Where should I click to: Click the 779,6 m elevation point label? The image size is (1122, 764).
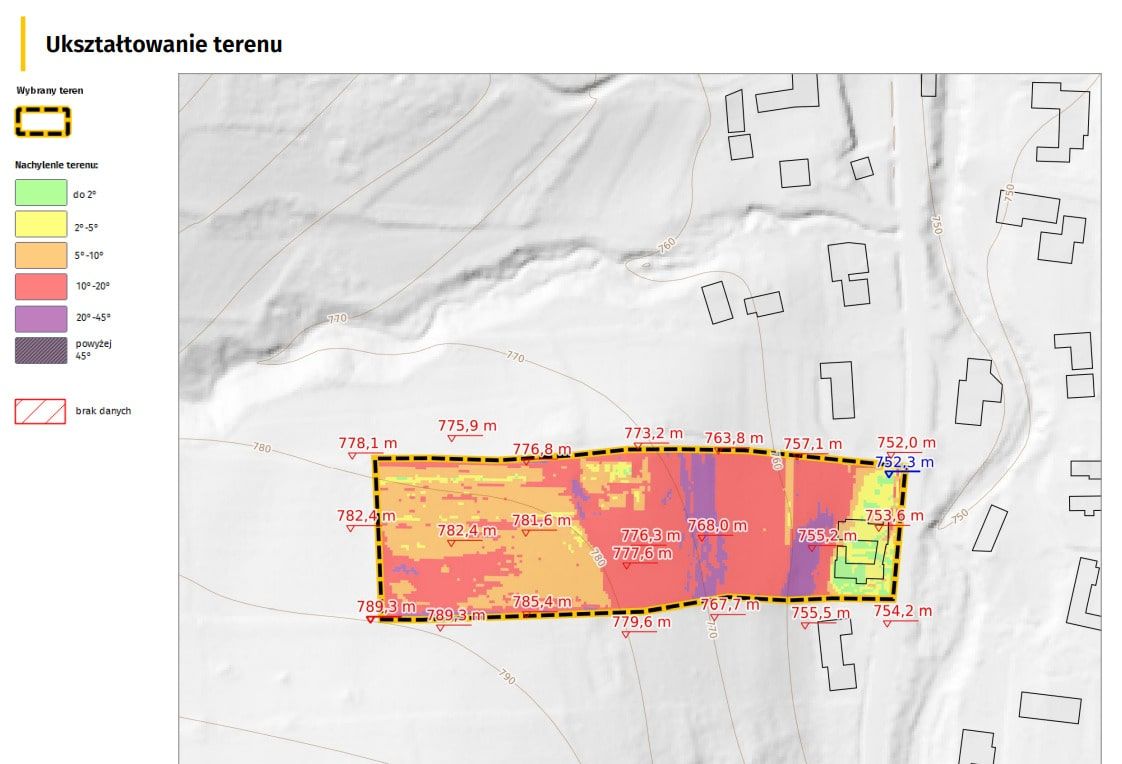pos(641,622)
